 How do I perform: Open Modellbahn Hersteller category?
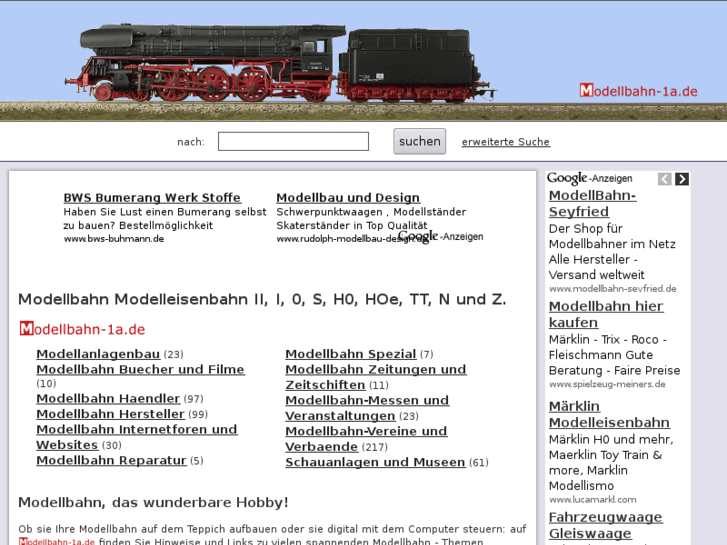[x=110, y=414]
